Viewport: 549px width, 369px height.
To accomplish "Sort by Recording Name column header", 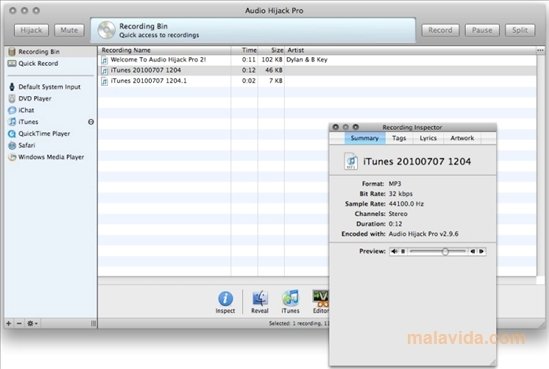I will (165, 50).
